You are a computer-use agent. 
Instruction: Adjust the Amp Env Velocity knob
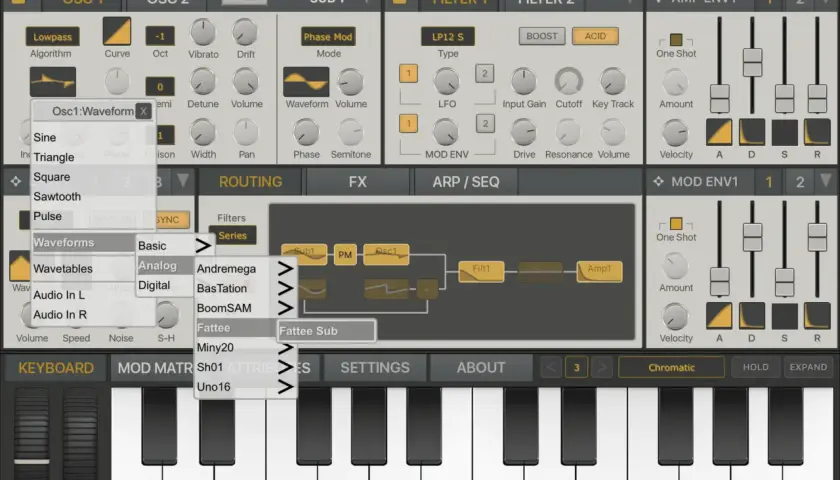[x=675, y=132]
